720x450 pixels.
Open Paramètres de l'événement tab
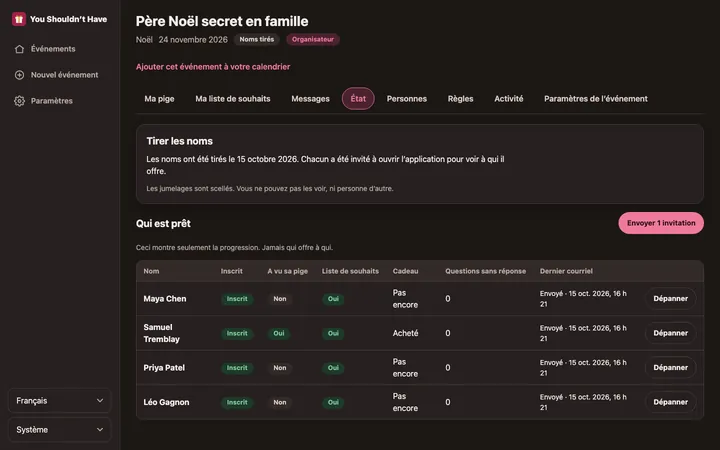(596, 99)
